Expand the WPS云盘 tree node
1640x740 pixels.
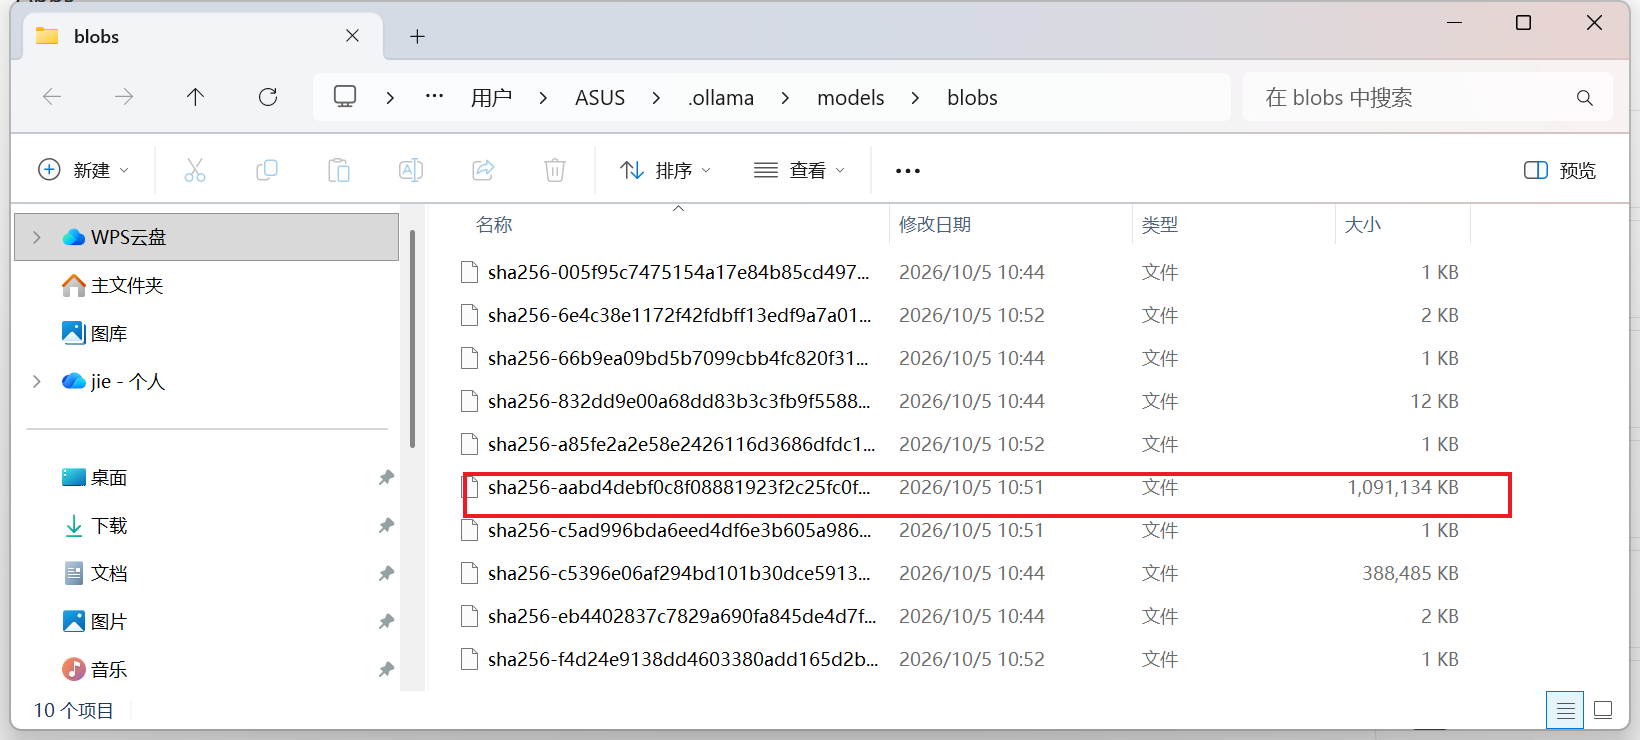[37, 237]
